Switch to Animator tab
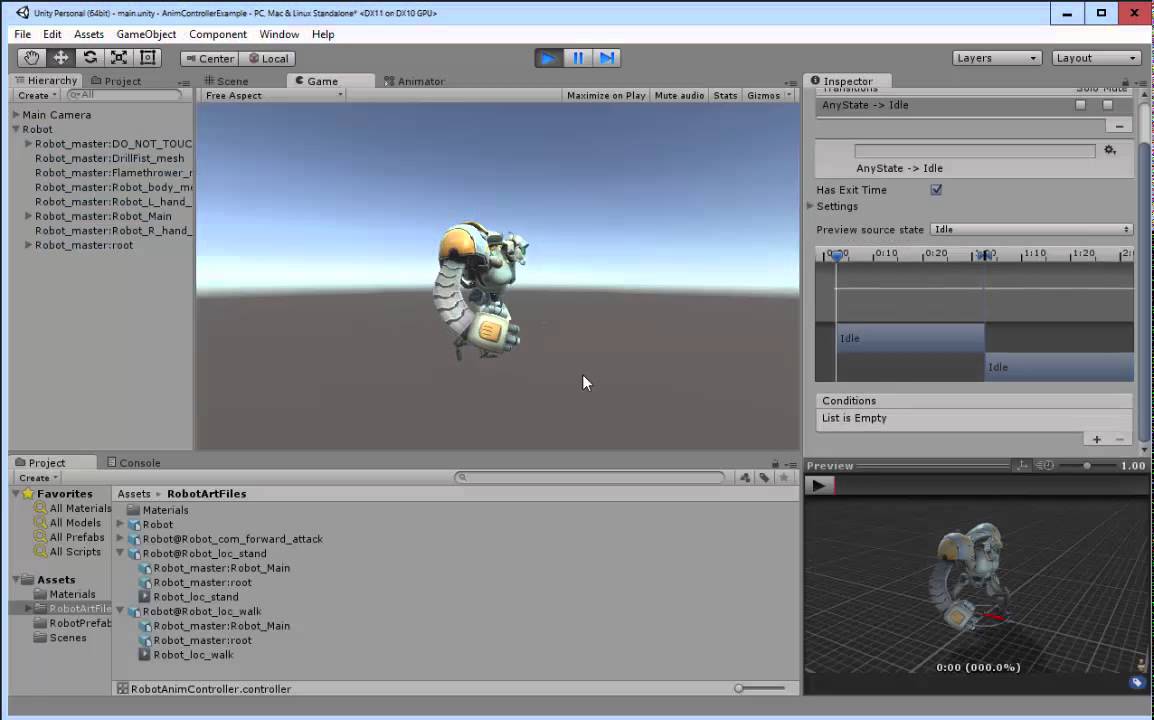 414,81
